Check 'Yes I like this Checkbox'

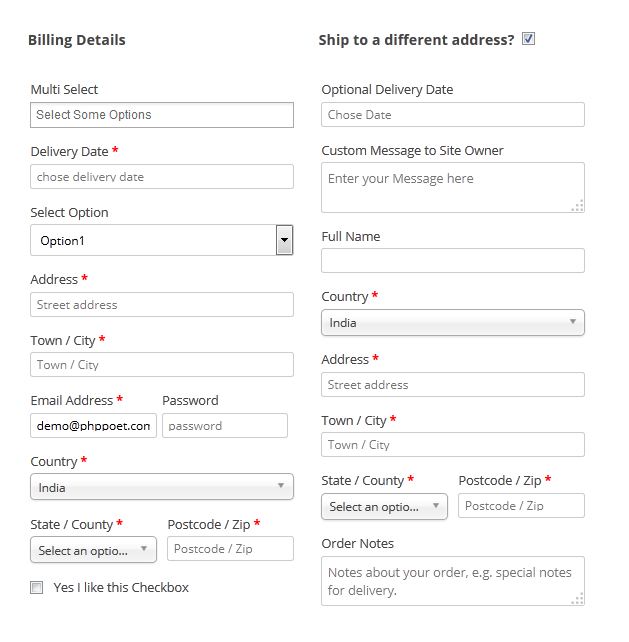coord(37,588)
